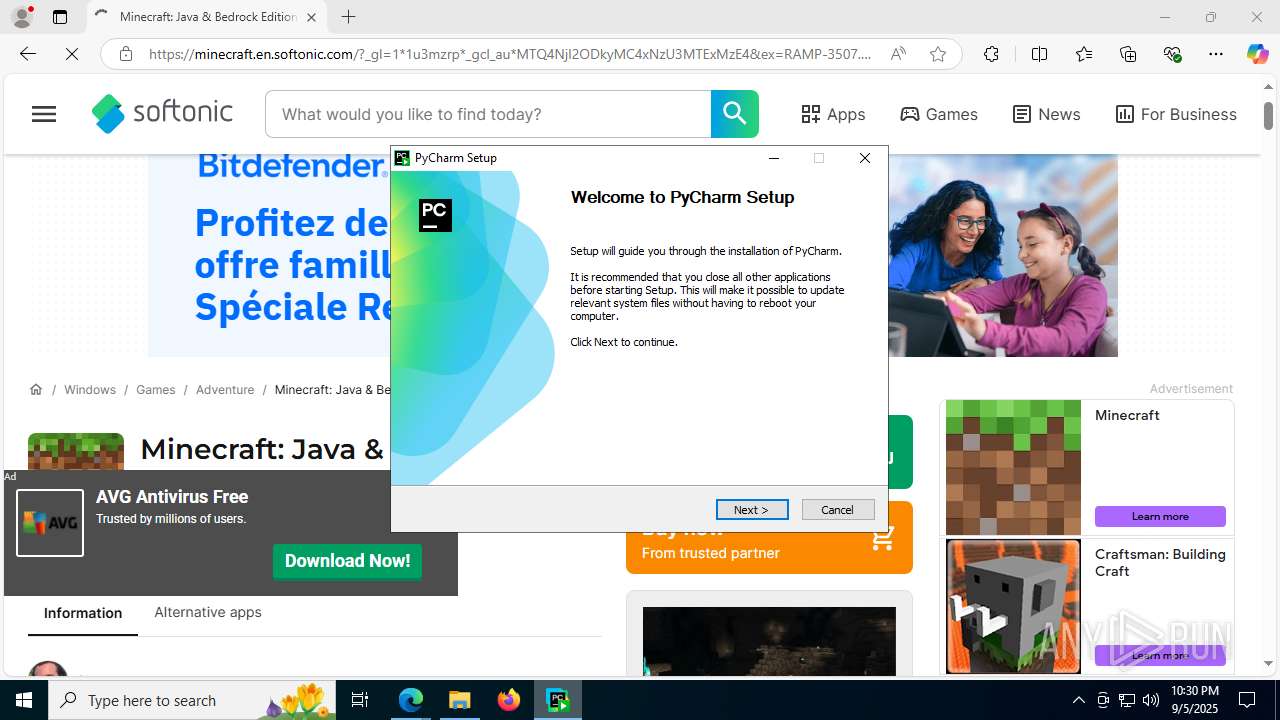The height and width of the screenshot is (720, 1280).
Task: Open Microsoft Edge from the taskbar
Action: click(411, 700)
